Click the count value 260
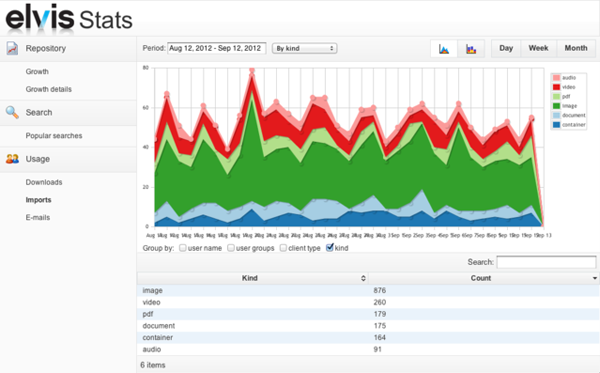 click(x=380, y=302)
